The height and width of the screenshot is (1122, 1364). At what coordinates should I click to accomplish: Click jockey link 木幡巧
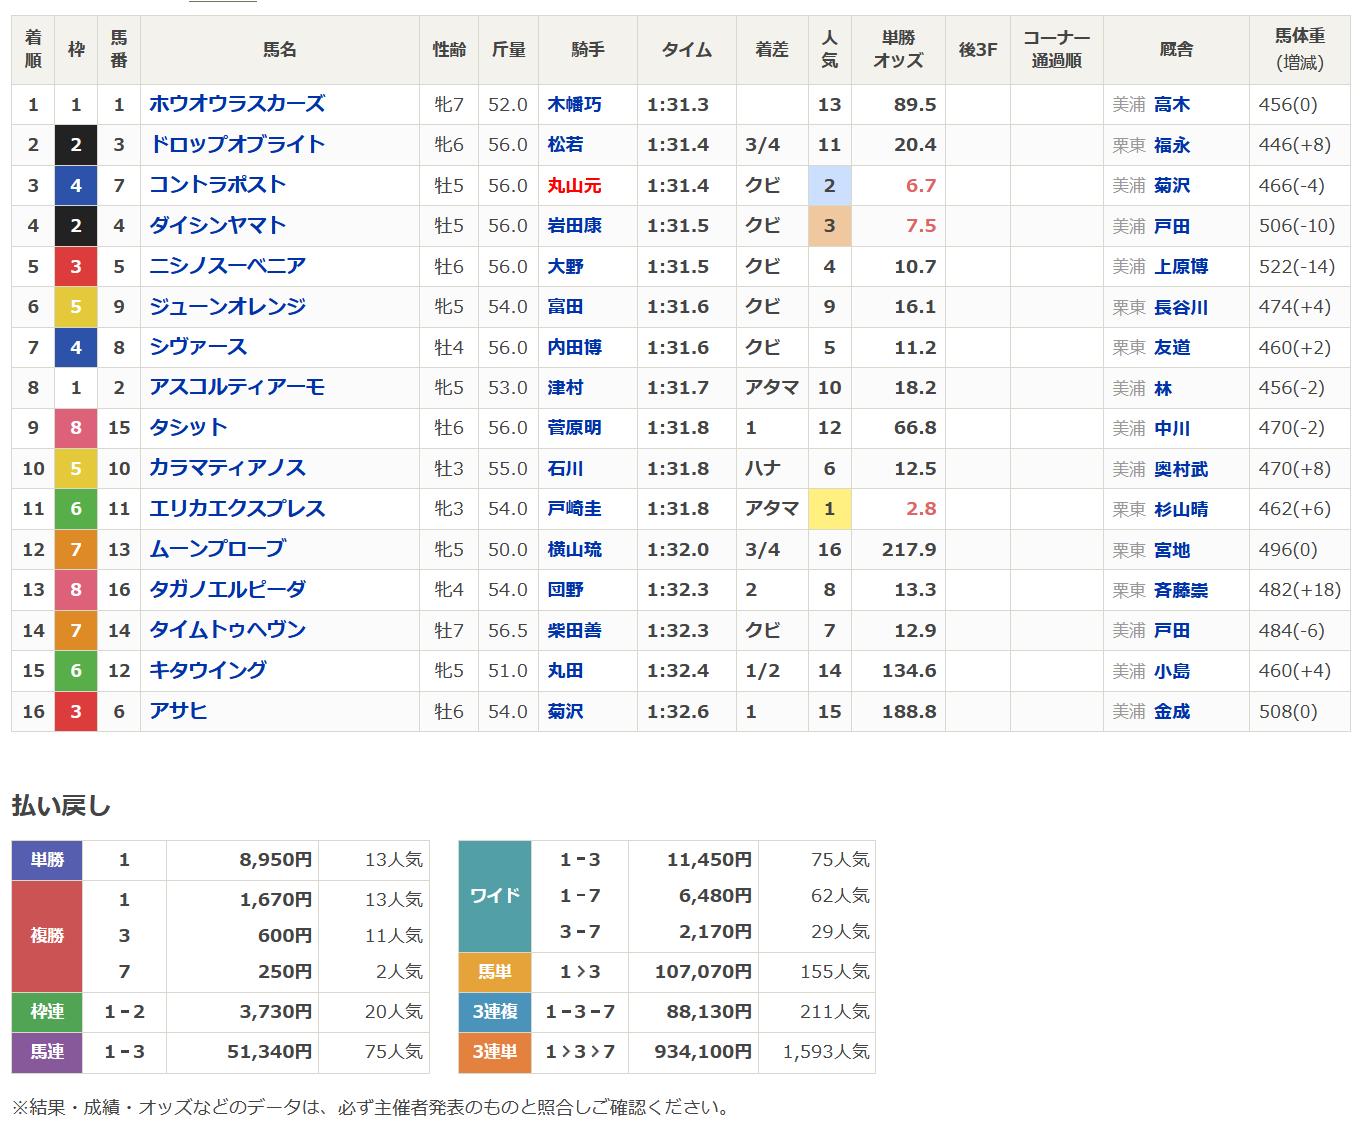point(574,104)
